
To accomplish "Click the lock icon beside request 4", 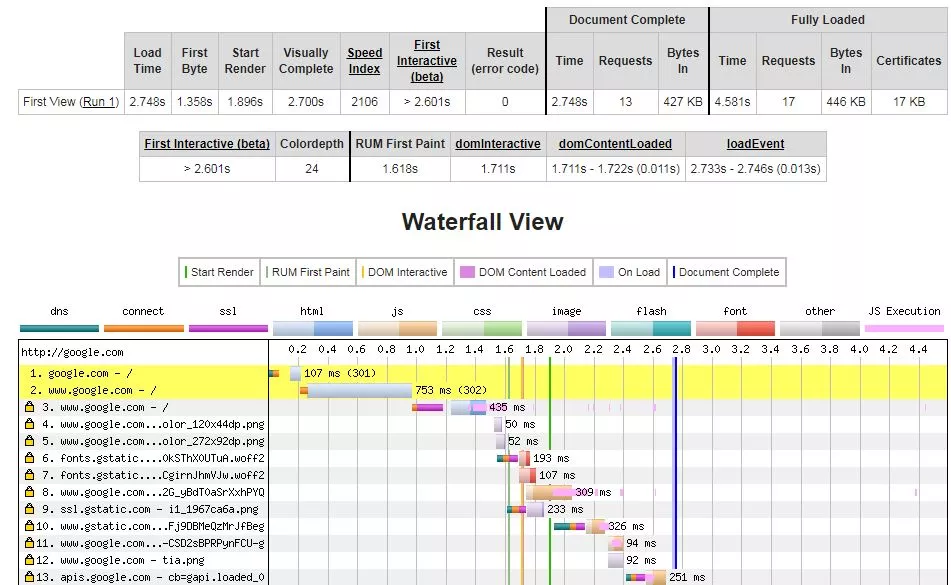I will 30,425.
